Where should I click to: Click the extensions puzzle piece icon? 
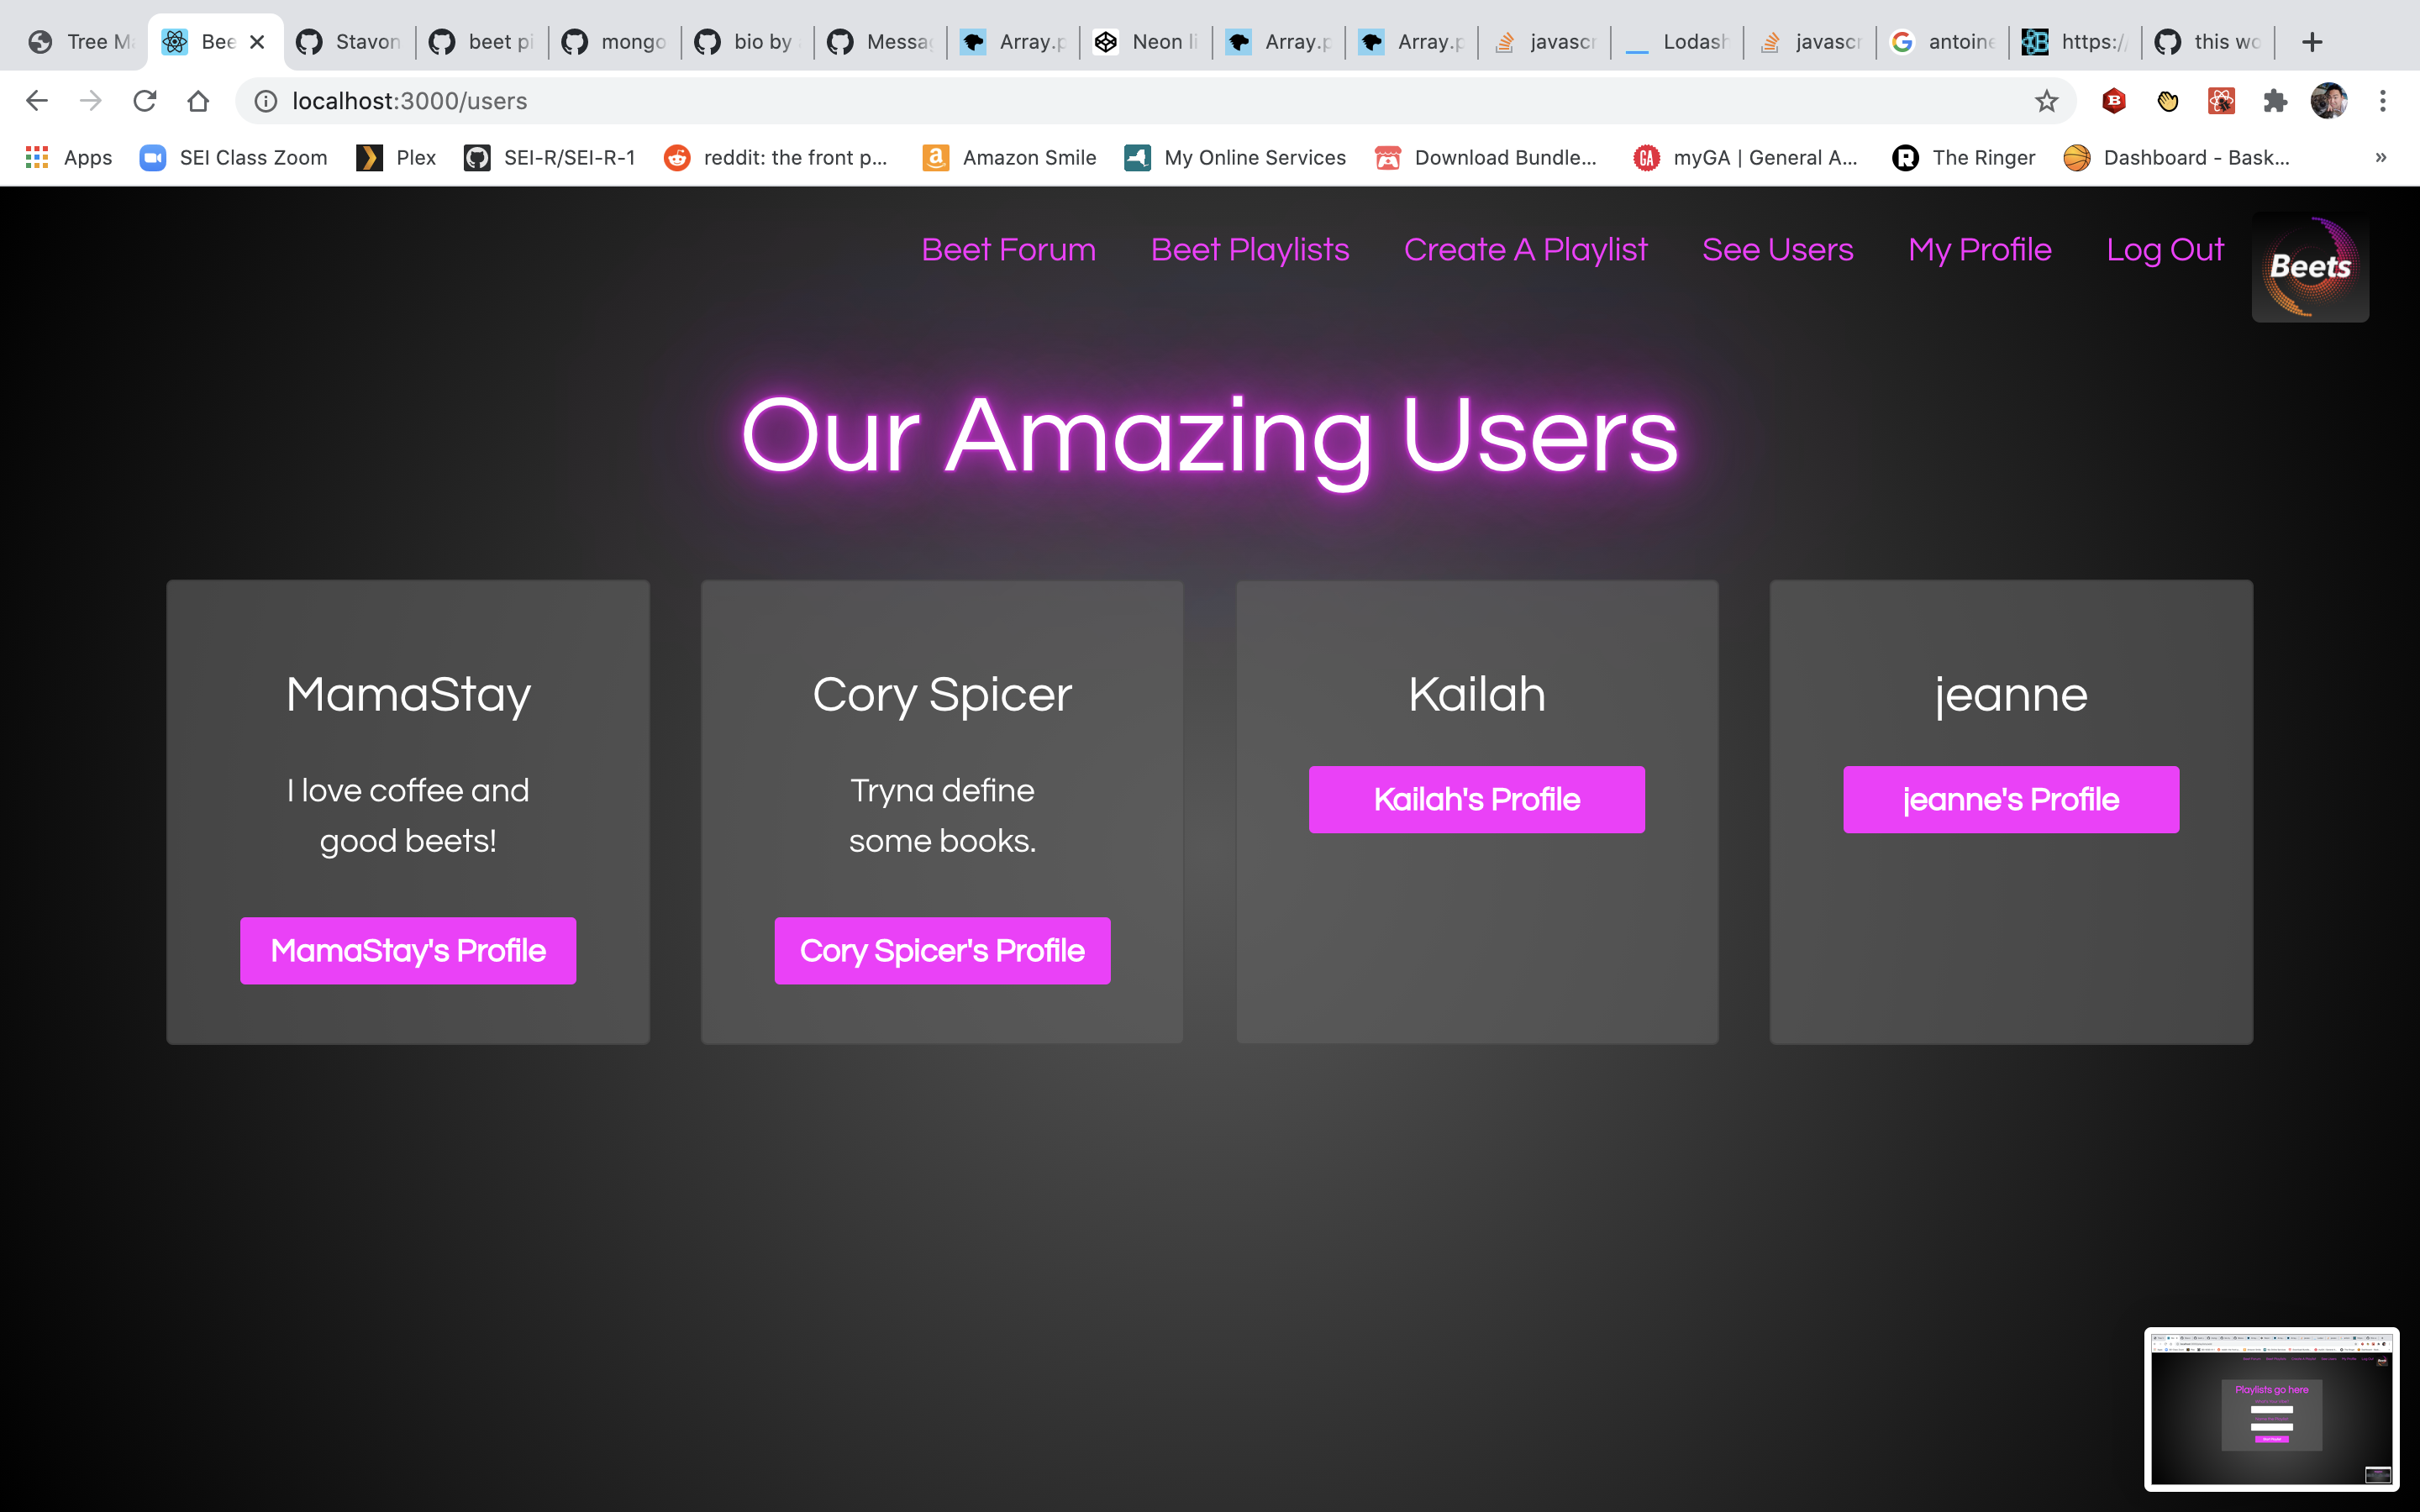2279,101
